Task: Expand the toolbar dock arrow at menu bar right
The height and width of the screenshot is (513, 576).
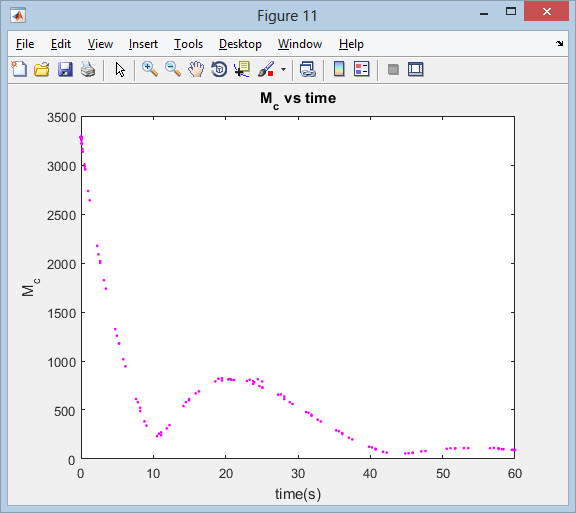Action: 559,43
